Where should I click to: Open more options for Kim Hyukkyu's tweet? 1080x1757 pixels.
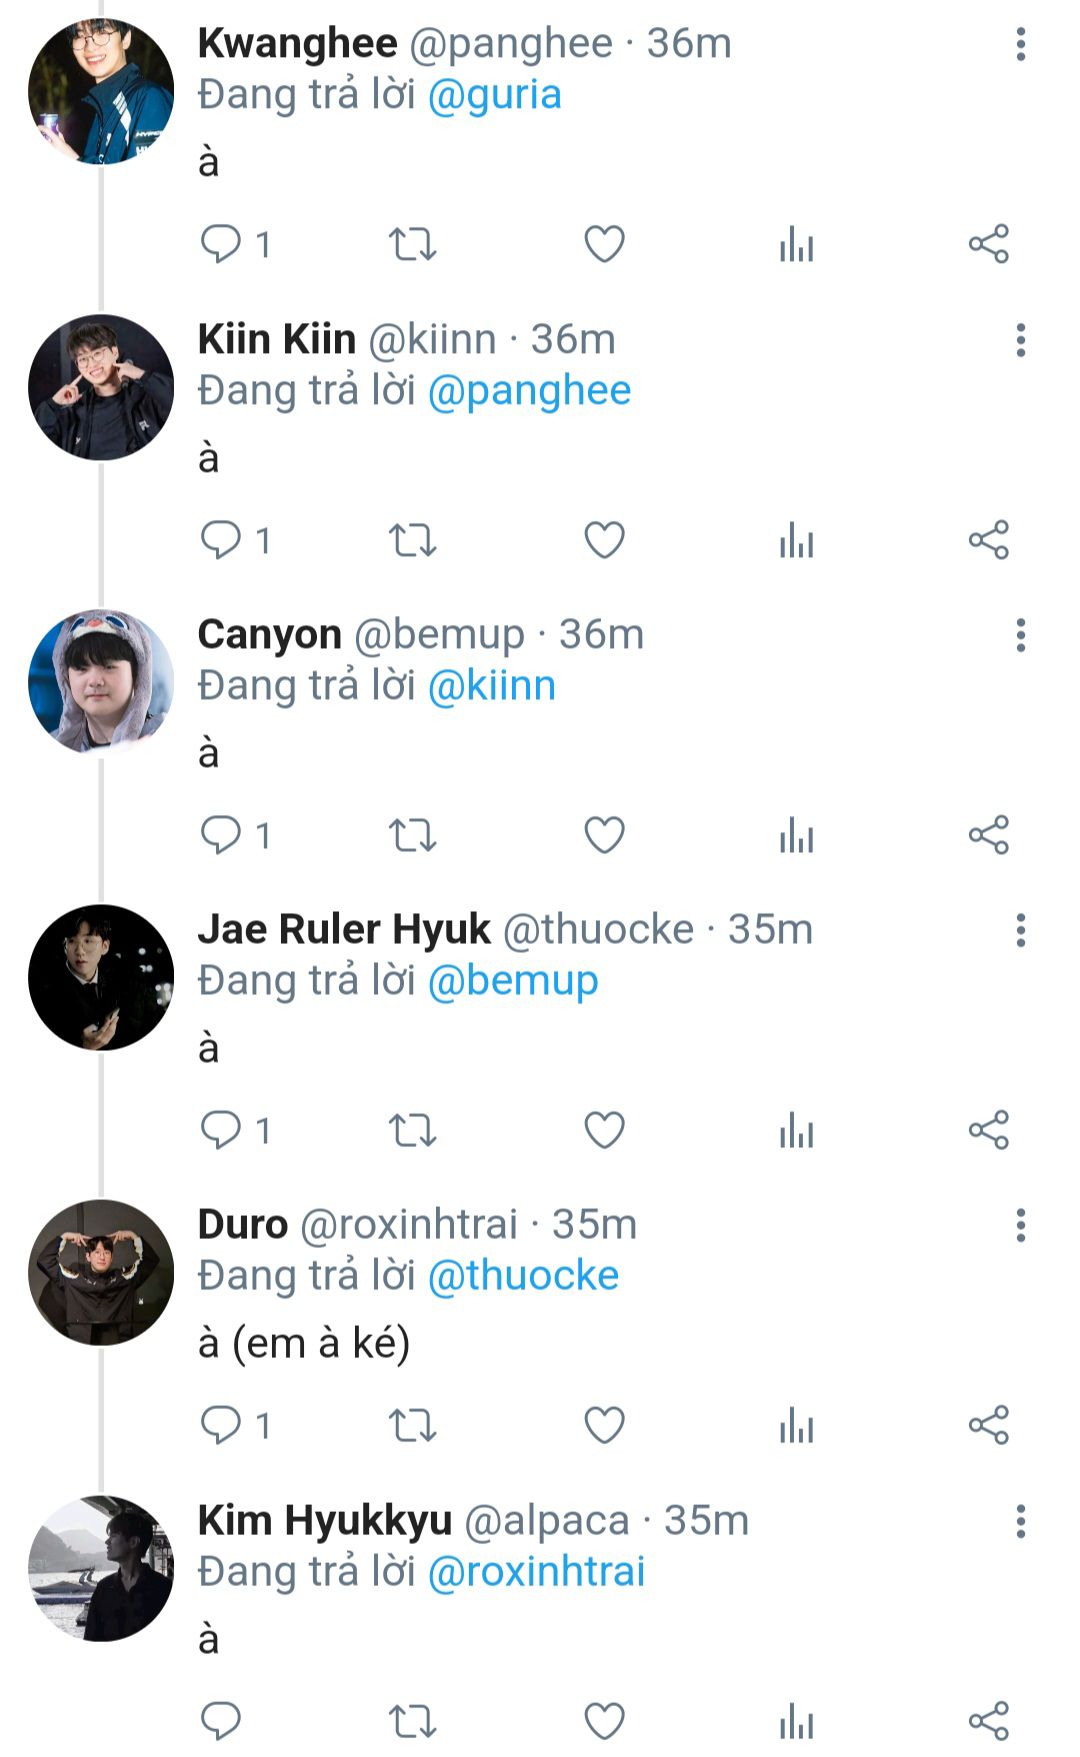[1020, 1521]
